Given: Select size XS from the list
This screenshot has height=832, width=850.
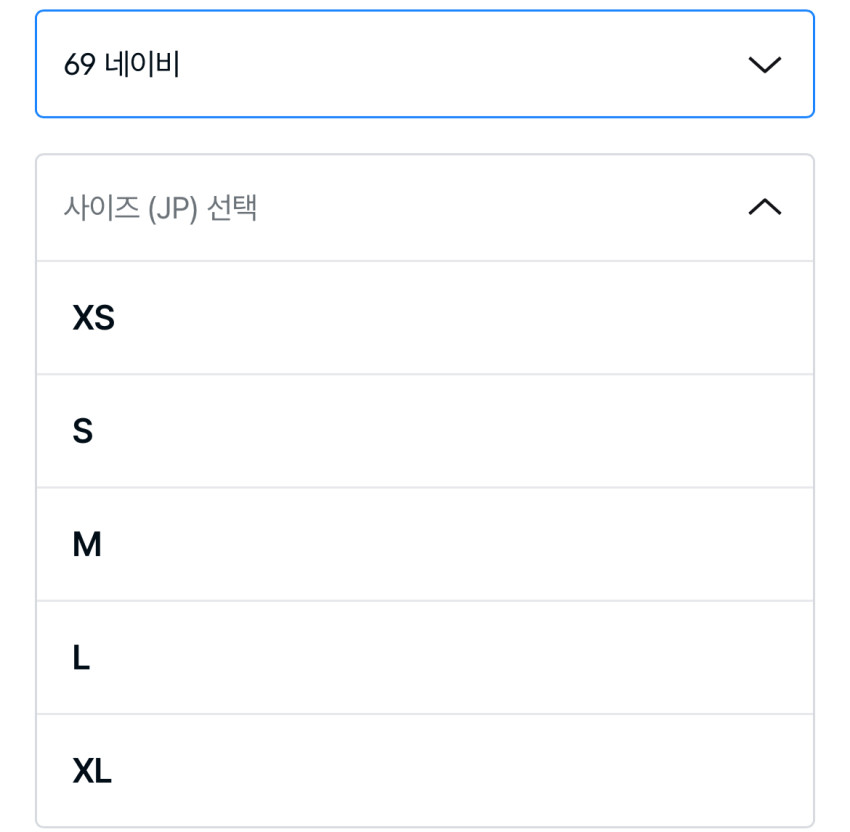Looking at the screenshot, I should [424, 318].
